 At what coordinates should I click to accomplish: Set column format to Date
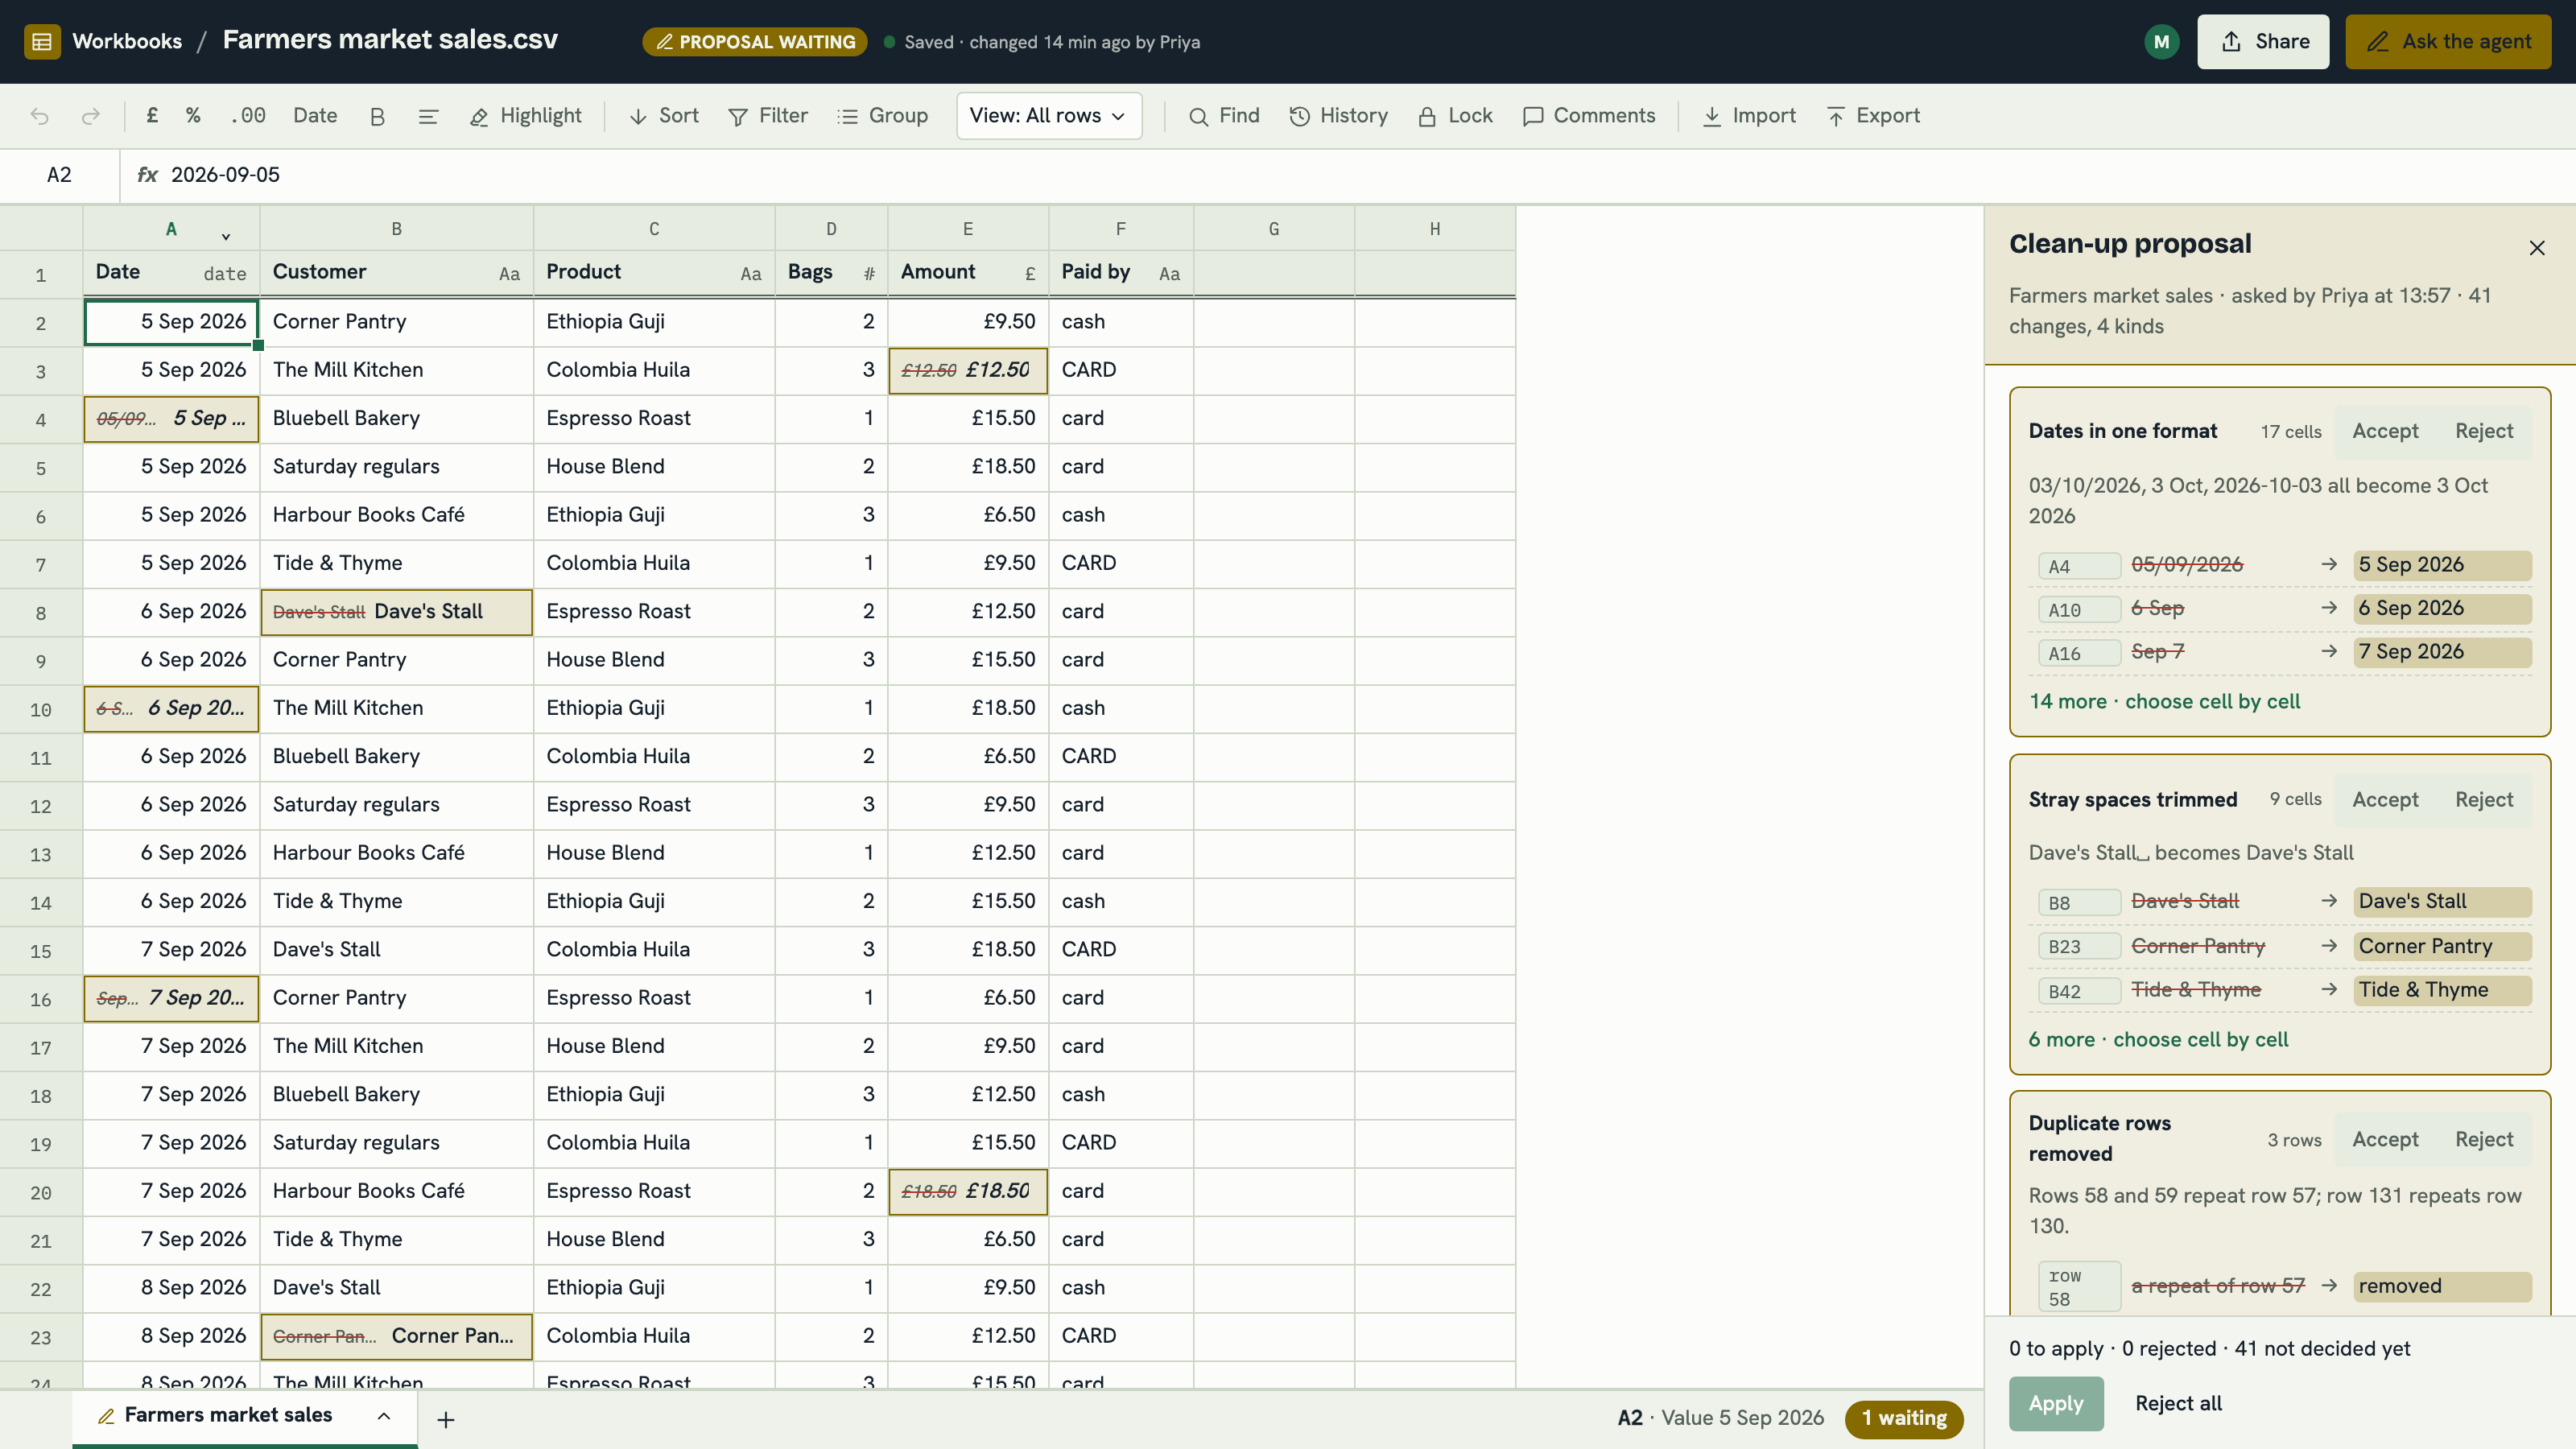point(315,116)
